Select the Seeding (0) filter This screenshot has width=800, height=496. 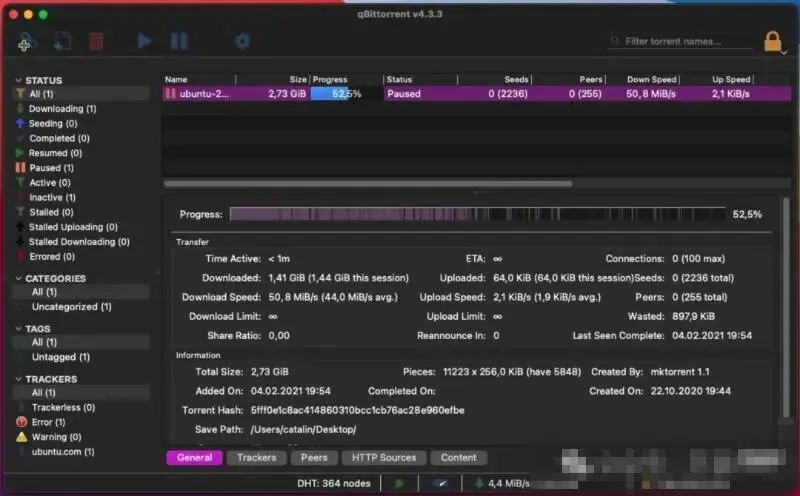[x=82, y=123]
